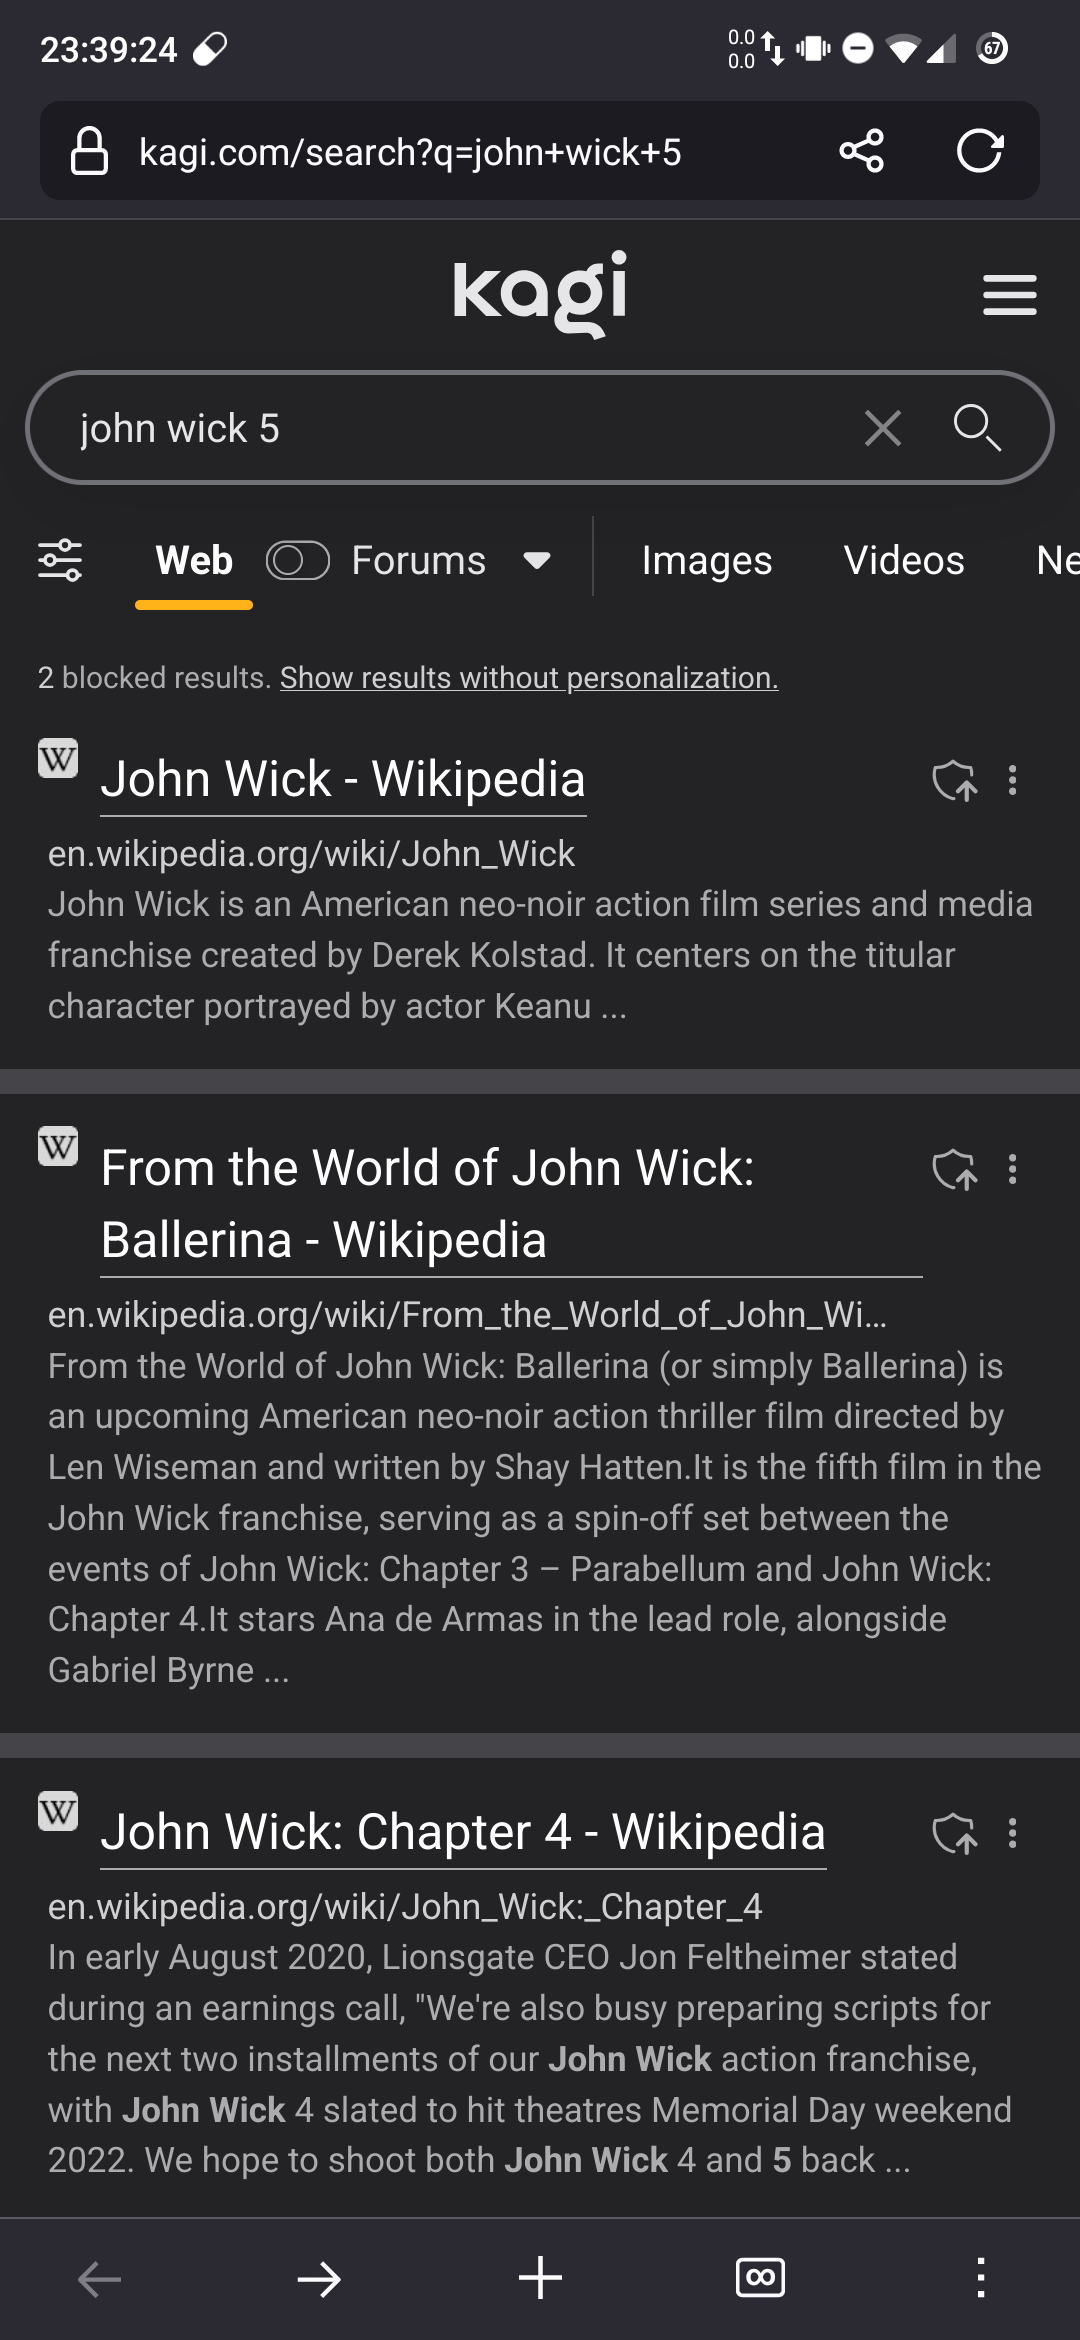Expand the Forums dropdown arrow
The height and width of the screenshot is (2340, 1080).
click(x=537, y=560)
